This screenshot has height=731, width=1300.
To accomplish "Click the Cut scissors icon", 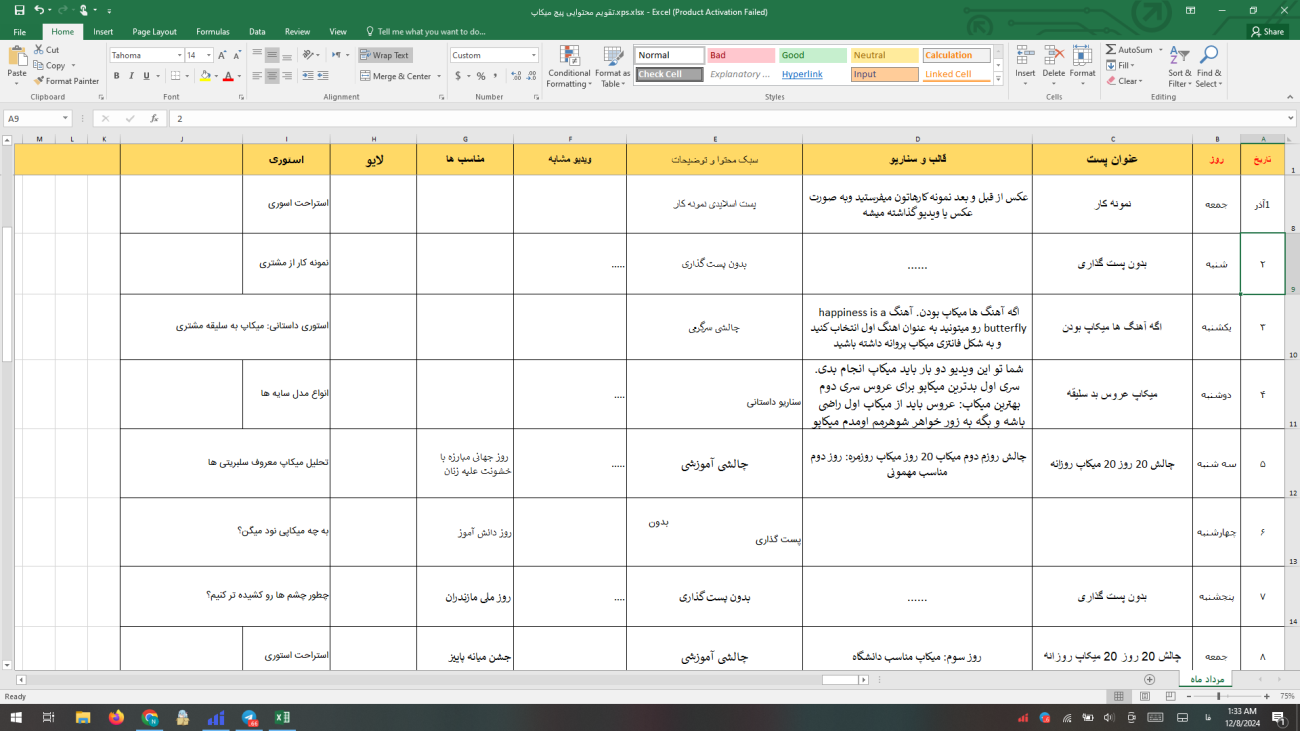I will [x=39, y=49].
